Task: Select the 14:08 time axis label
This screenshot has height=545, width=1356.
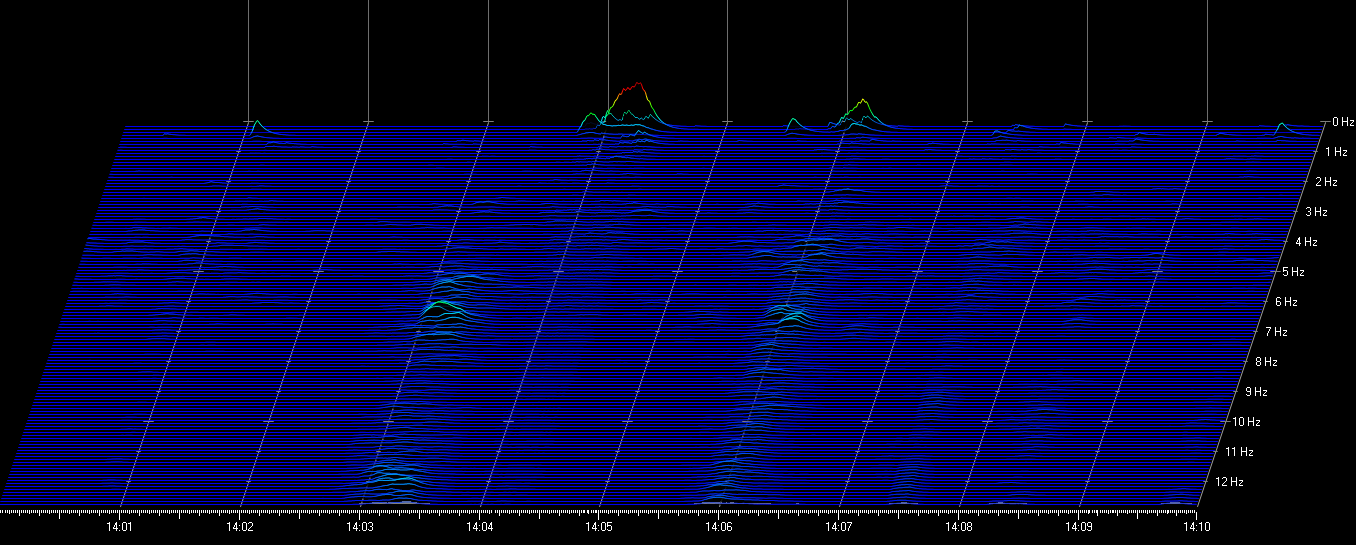Action: [x=958, y=527]
